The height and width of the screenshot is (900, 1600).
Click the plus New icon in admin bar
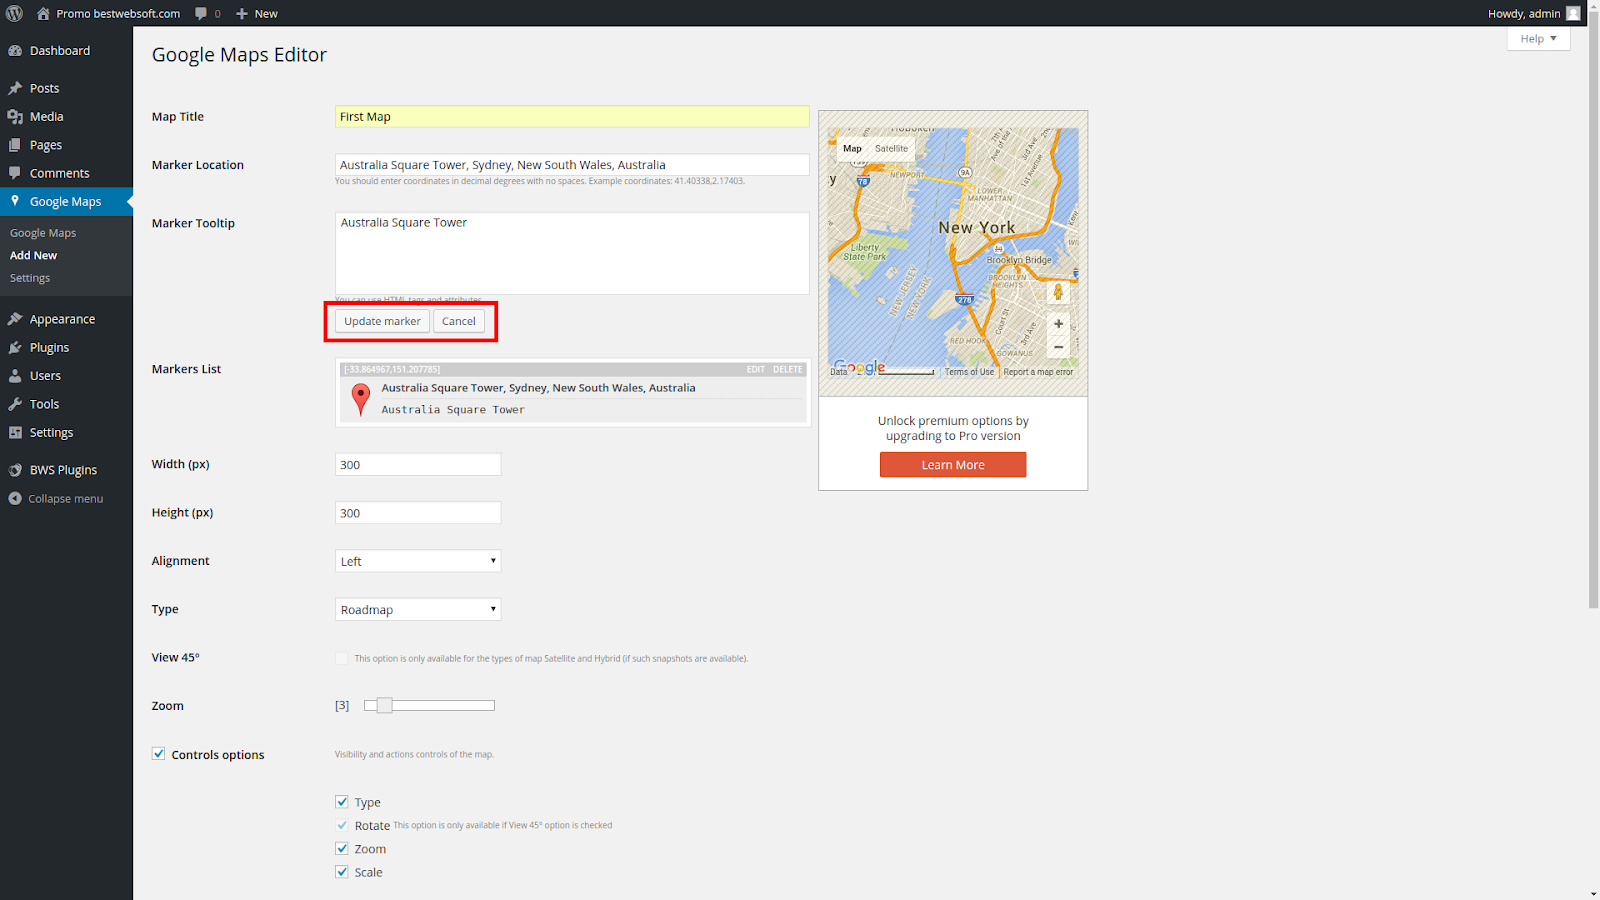point(242,13)
